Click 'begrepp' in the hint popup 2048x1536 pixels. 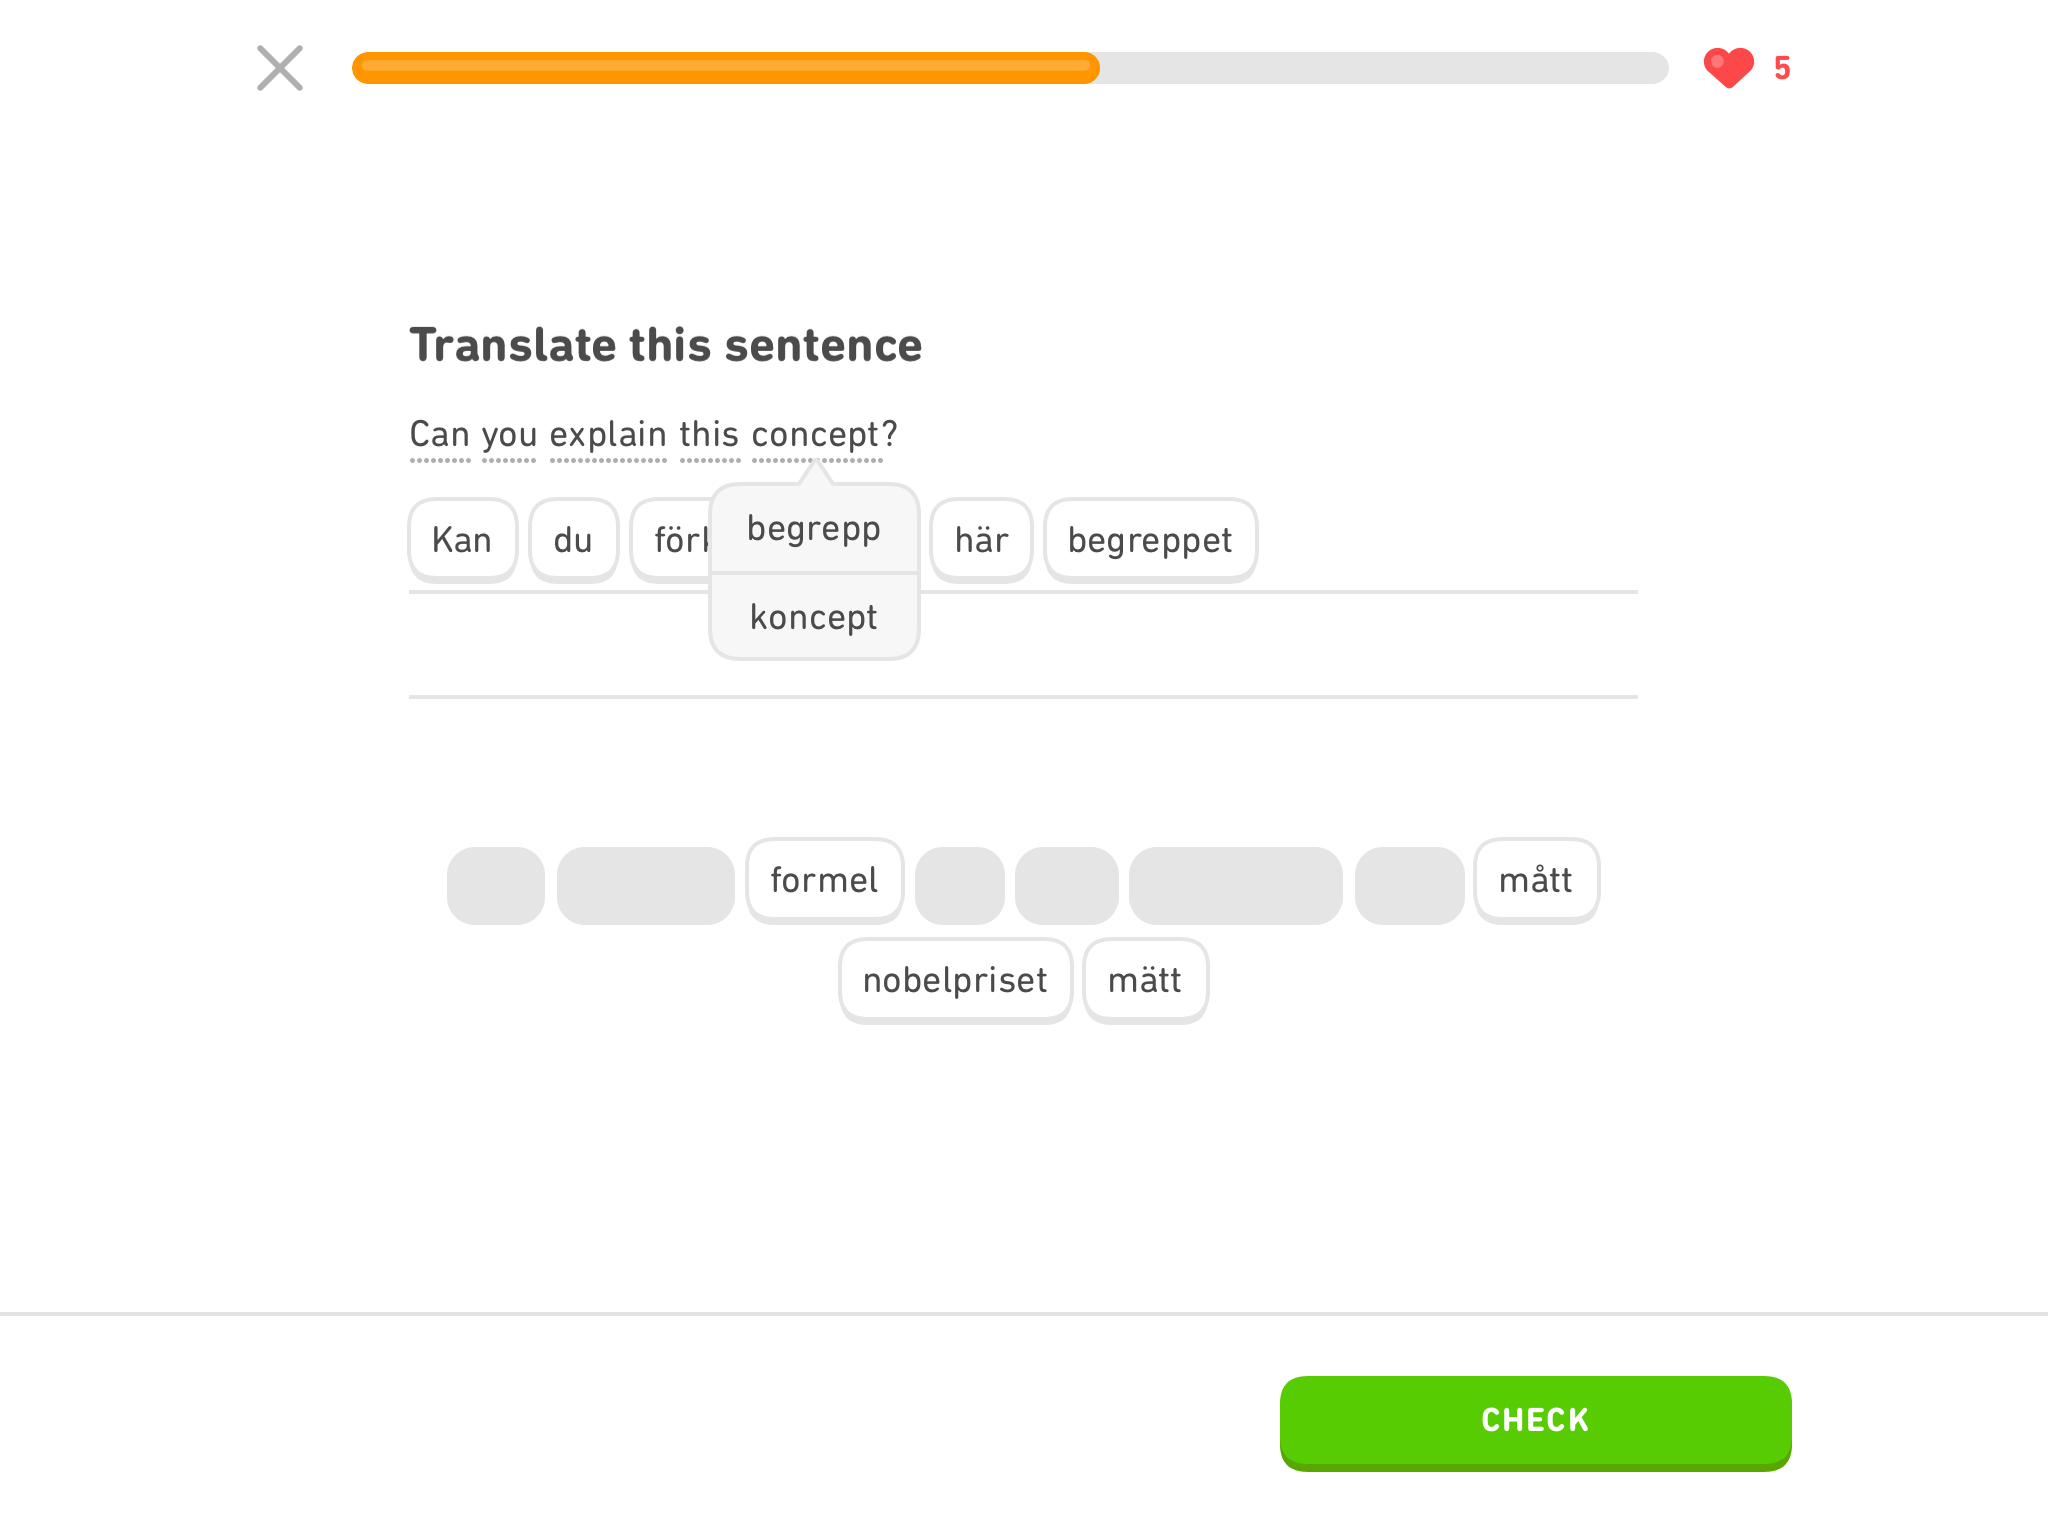[814, 528]
